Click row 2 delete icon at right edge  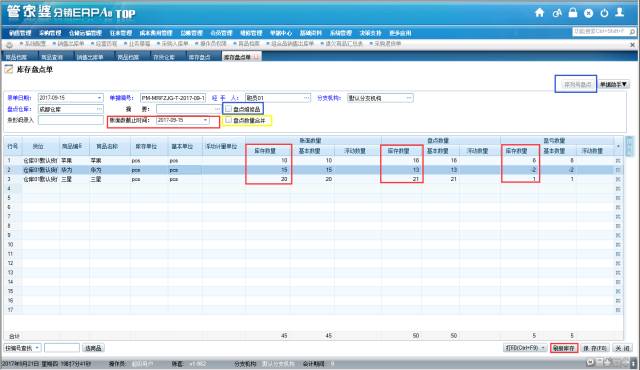pyautogui.click(x=618, y=170)
